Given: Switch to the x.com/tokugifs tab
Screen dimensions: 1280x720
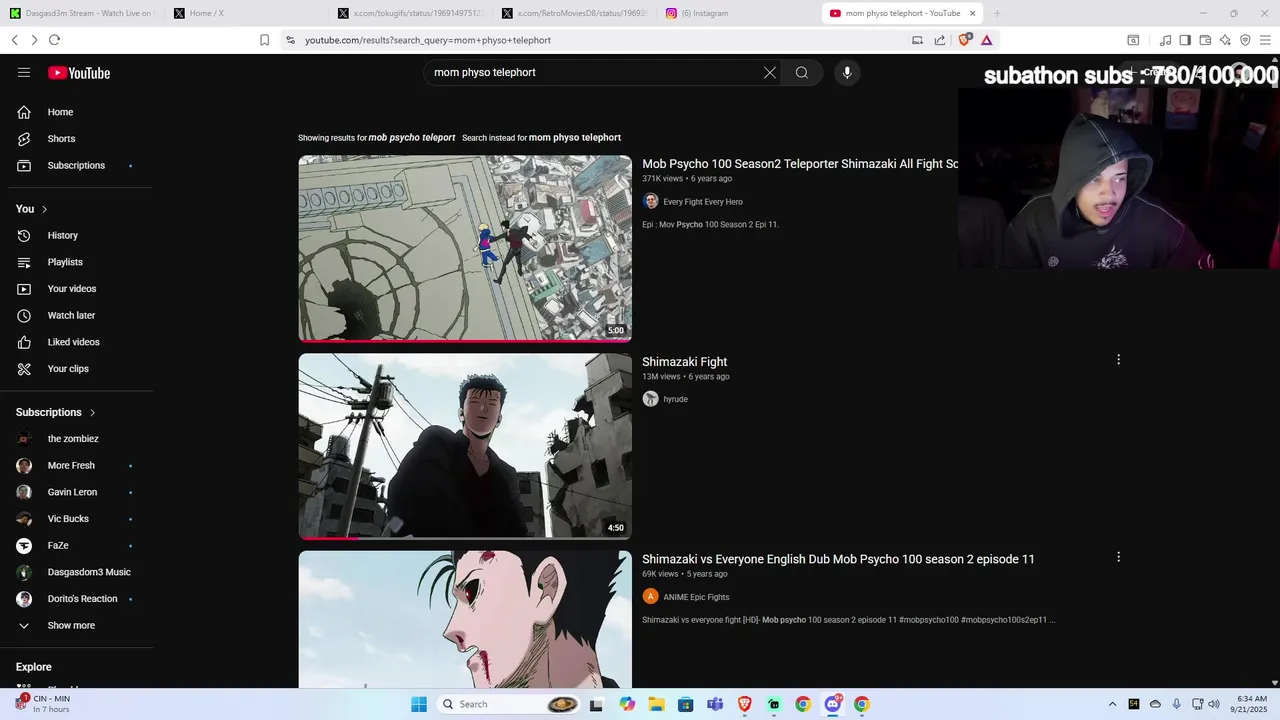Looking at the screenshot, I should [x=409, y=13].
